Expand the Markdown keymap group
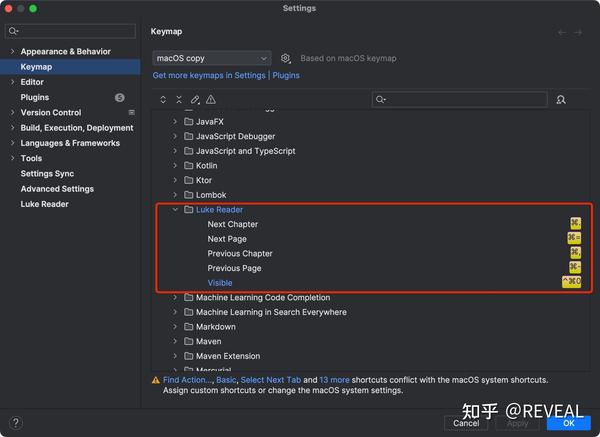 (175, 327)
